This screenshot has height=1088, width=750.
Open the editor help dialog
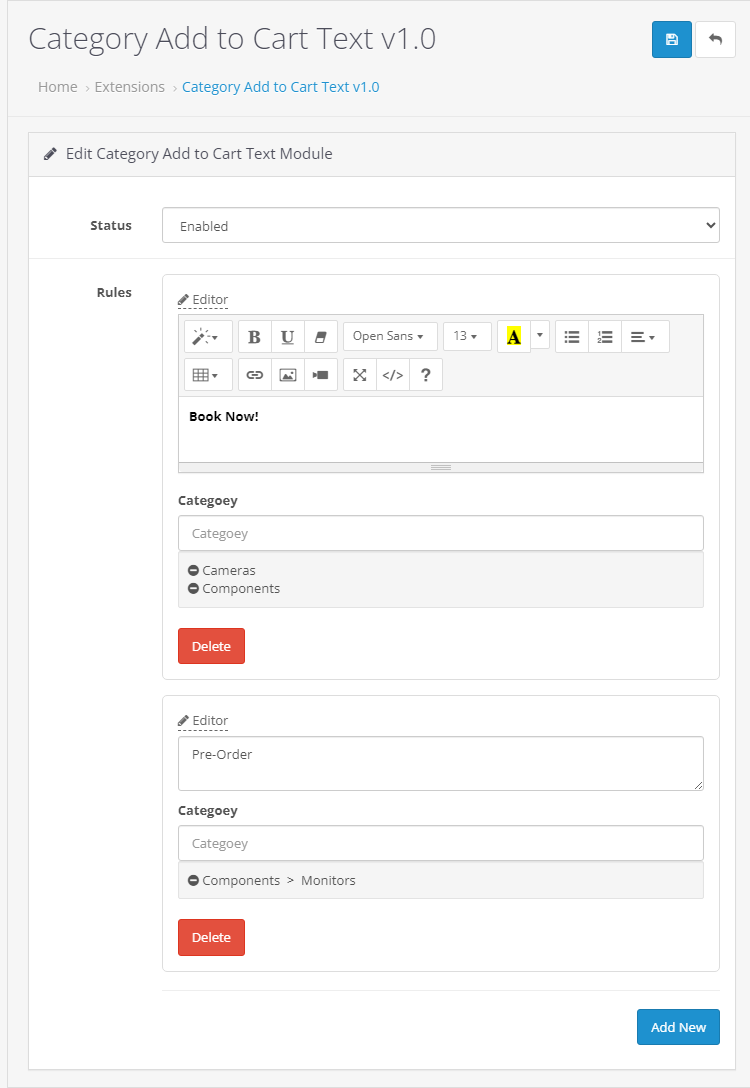coord(426,374)
